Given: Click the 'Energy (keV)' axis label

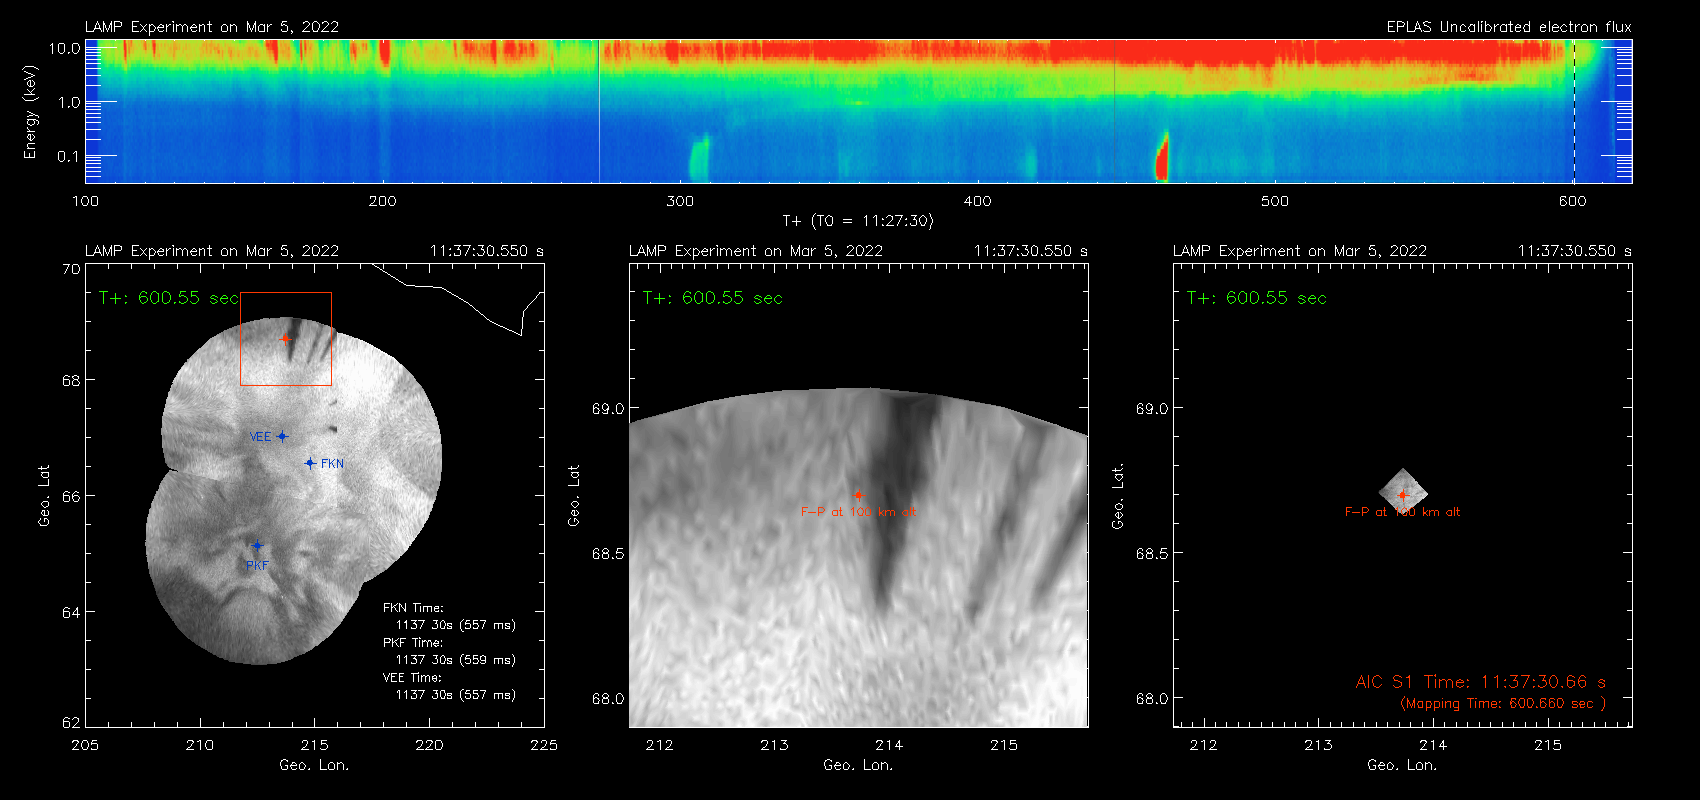Looking at the screenshot, I should [30, 112].
